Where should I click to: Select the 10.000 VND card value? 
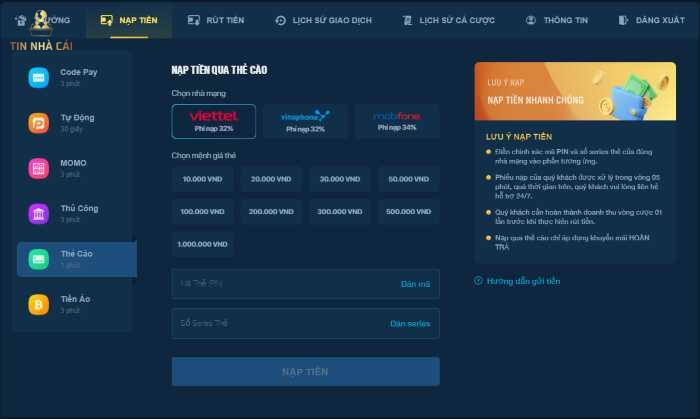tap(202, 179)
